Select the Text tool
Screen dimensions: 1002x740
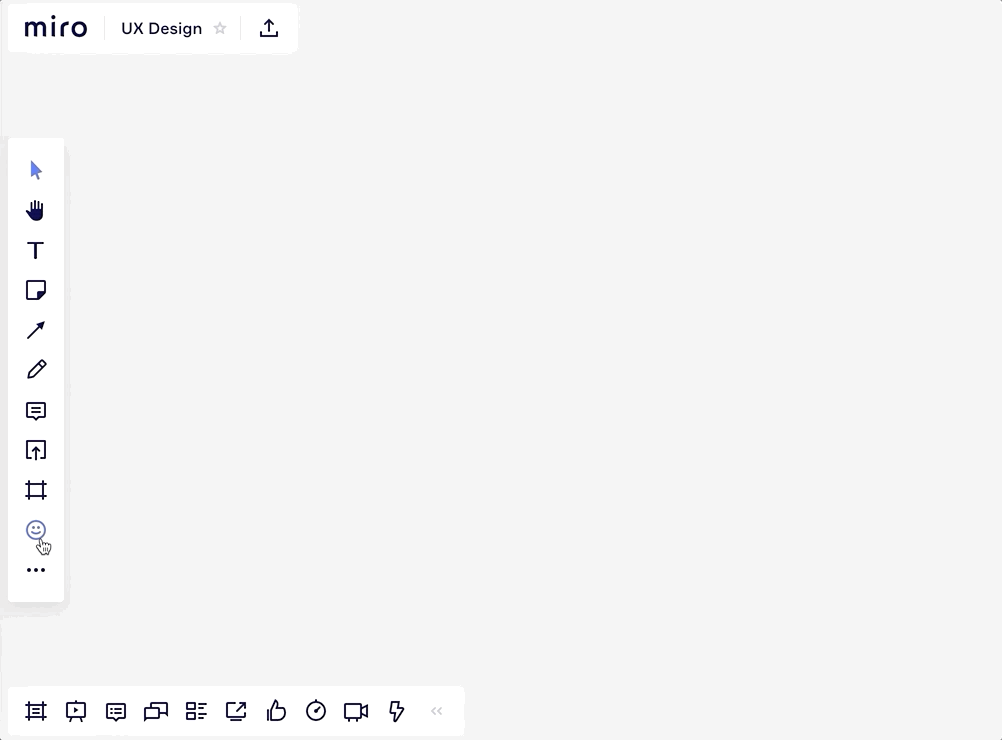[36, 251]
